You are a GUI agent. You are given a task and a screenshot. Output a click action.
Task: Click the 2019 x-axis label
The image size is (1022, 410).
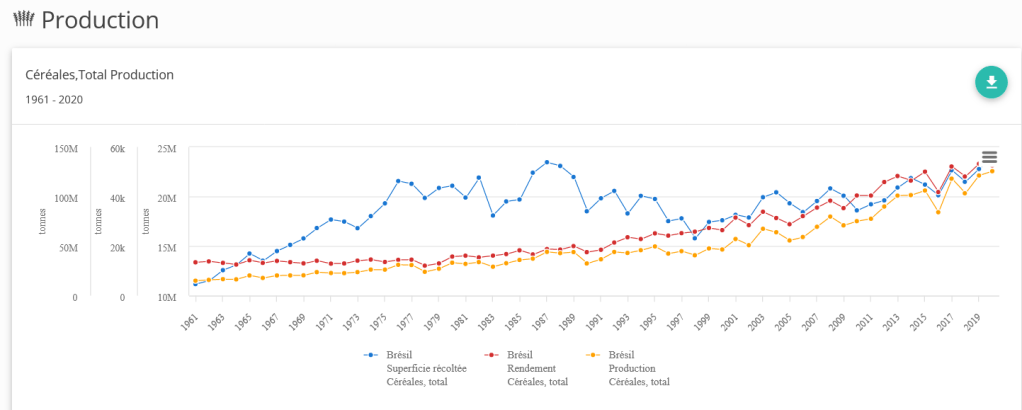click(x=973, y=319)
